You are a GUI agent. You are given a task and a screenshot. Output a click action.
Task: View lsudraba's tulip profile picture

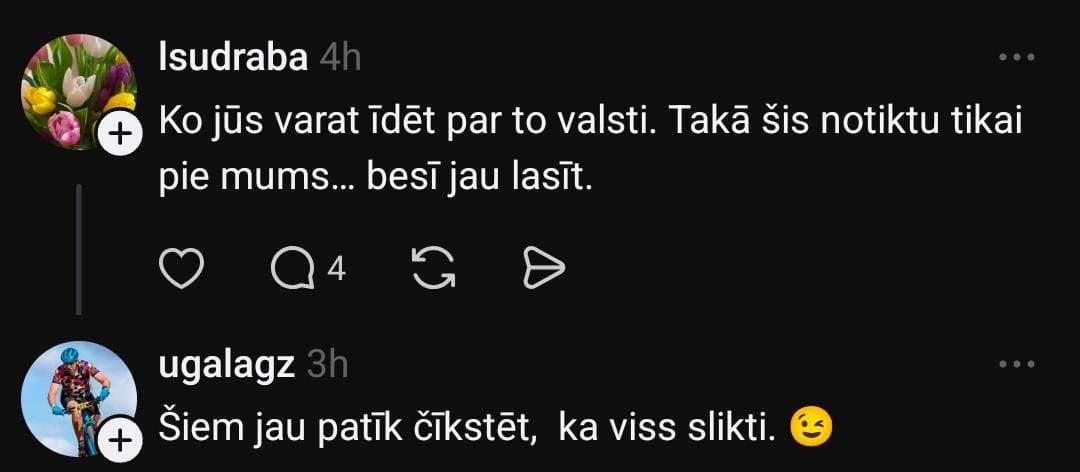pyautogui.click(x=78, y=91)
